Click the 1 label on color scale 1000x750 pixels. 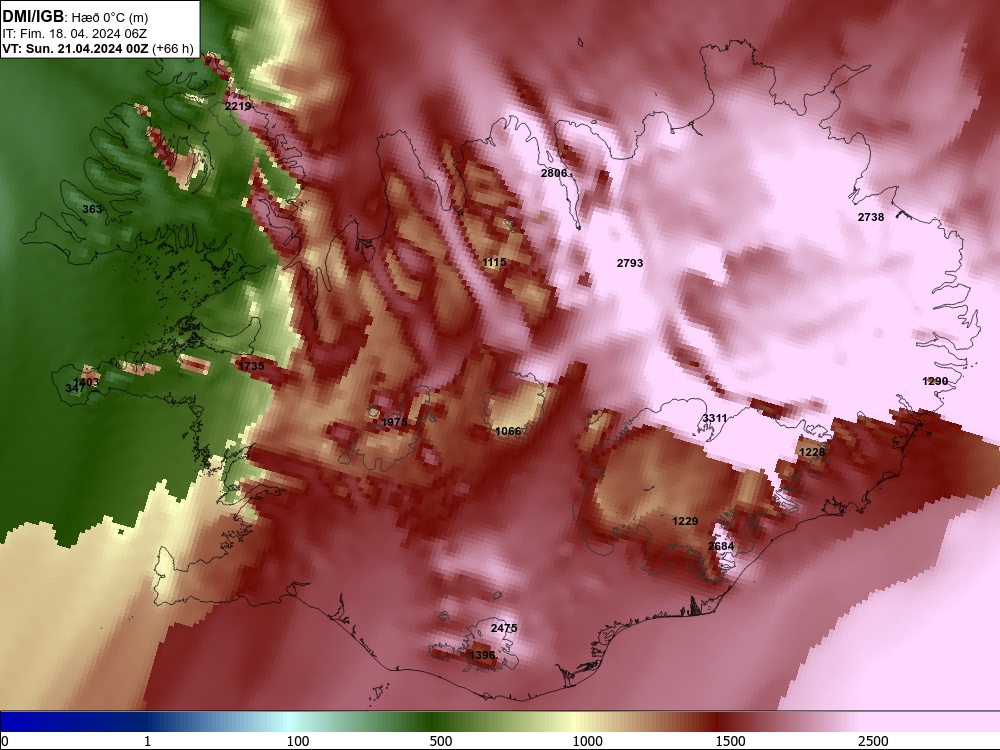[x=147, y=741]
